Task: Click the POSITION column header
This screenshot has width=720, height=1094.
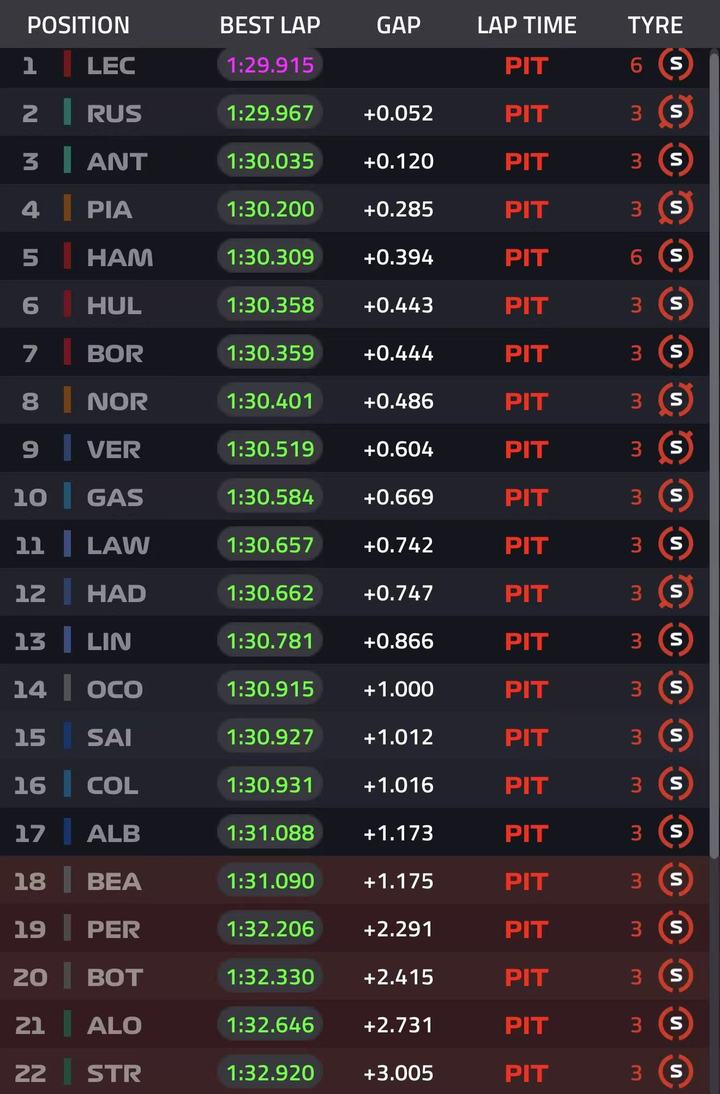Action: (78, 25)
